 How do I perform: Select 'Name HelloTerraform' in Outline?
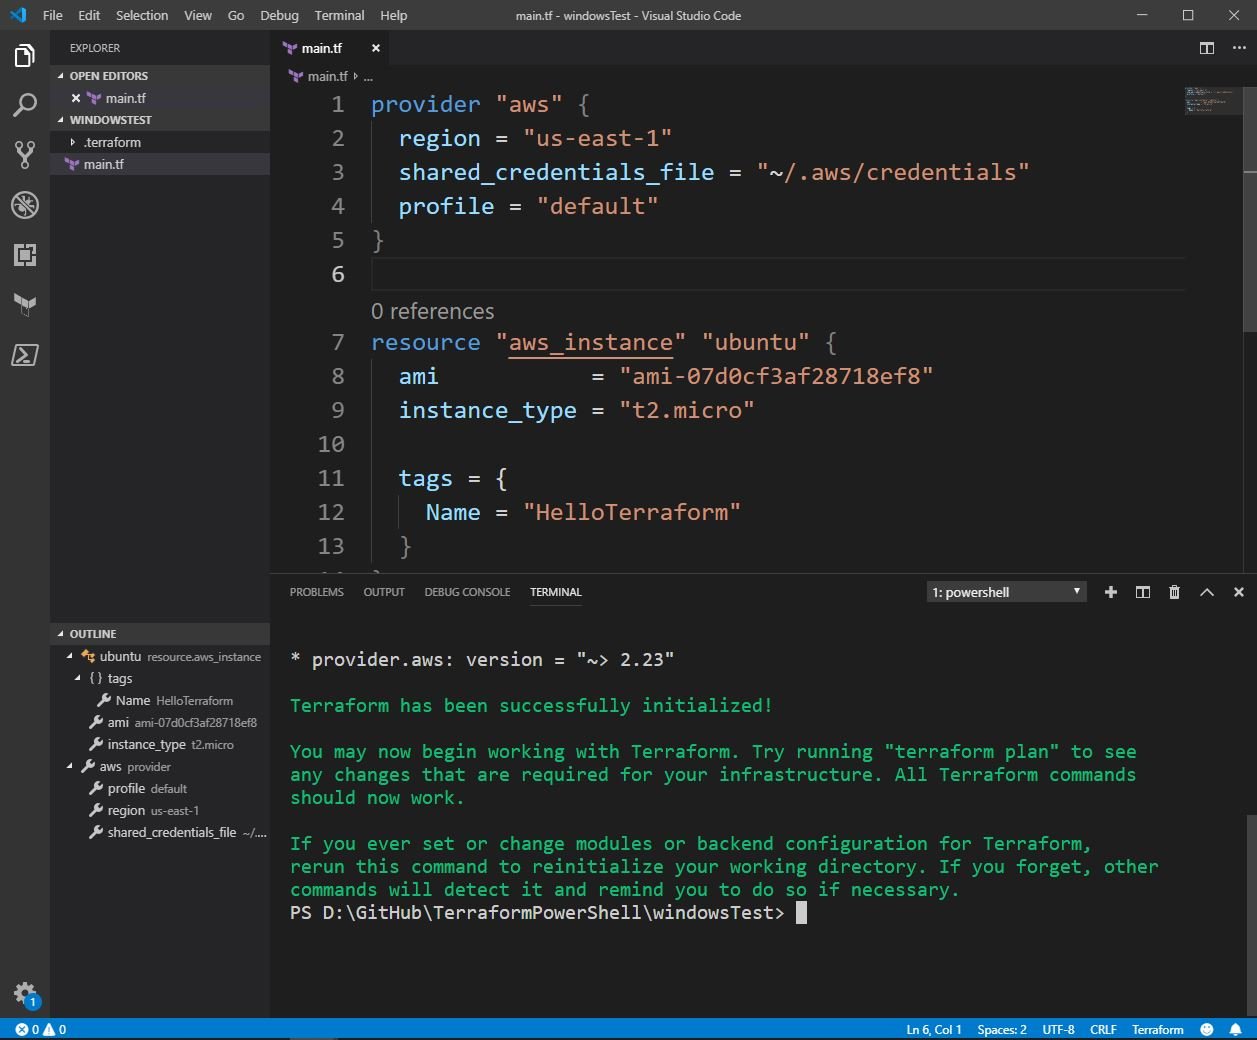click(x=160, y=701)
